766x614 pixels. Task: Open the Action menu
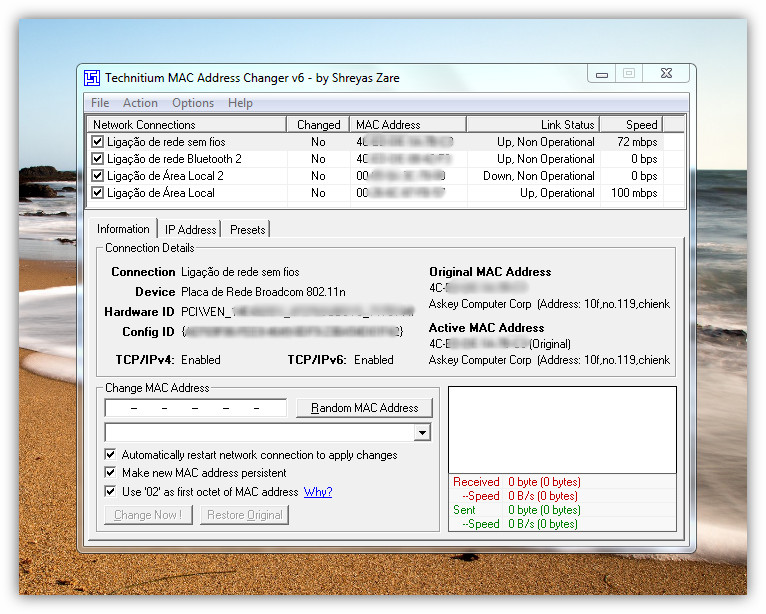click(x=140, y=103)
